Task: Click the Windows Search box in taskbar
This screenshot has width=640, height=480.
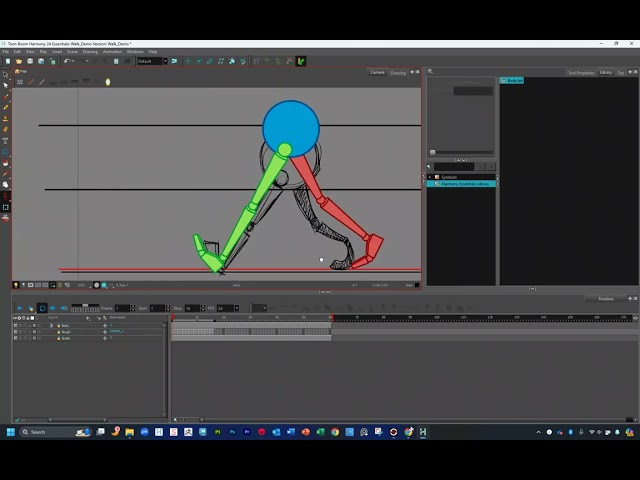Action: tap(56, 432)
